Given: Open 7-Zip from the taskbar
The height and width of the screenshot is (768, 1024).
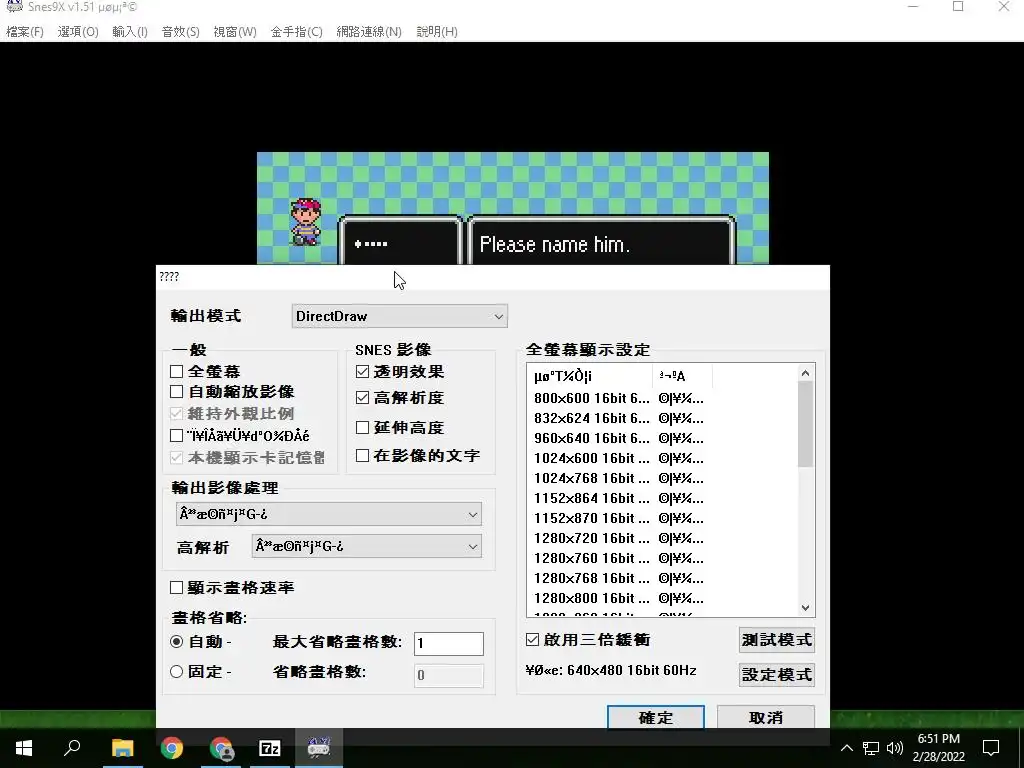Looking at the screenshot, I should point(270,748).
